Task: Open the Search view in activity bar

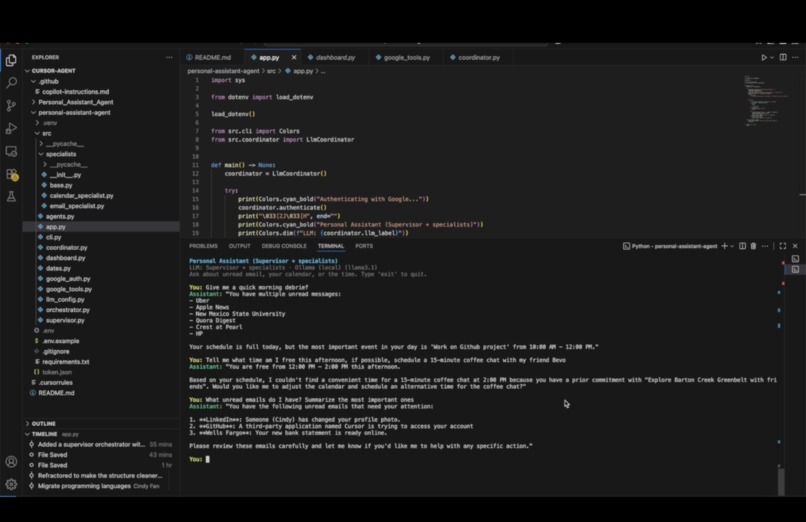Action: [11, 83]
